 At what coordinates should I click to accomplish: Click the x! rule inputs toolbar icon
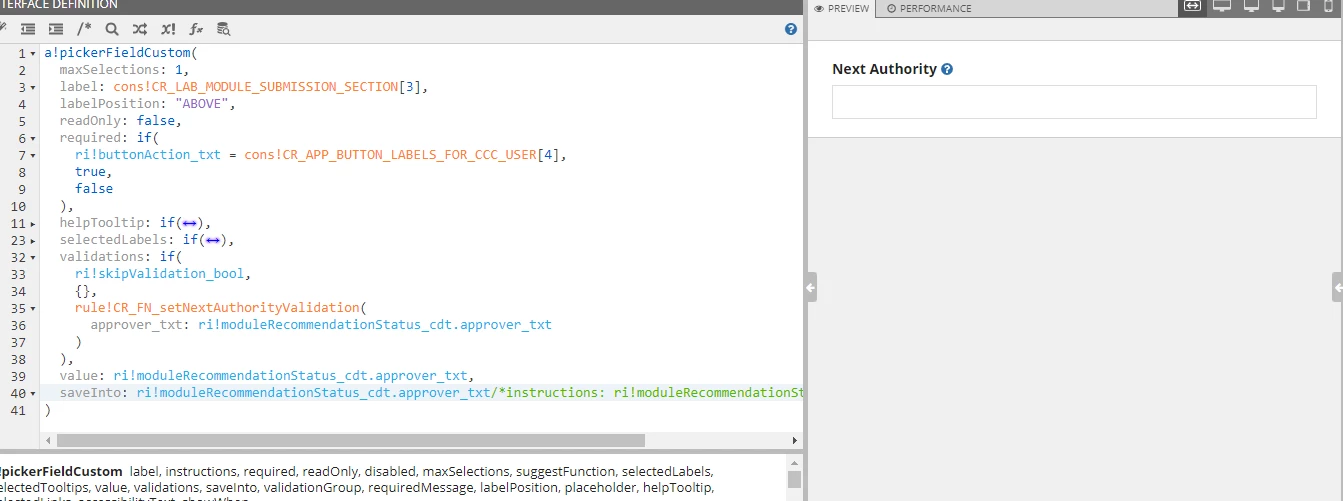[168, 29]
